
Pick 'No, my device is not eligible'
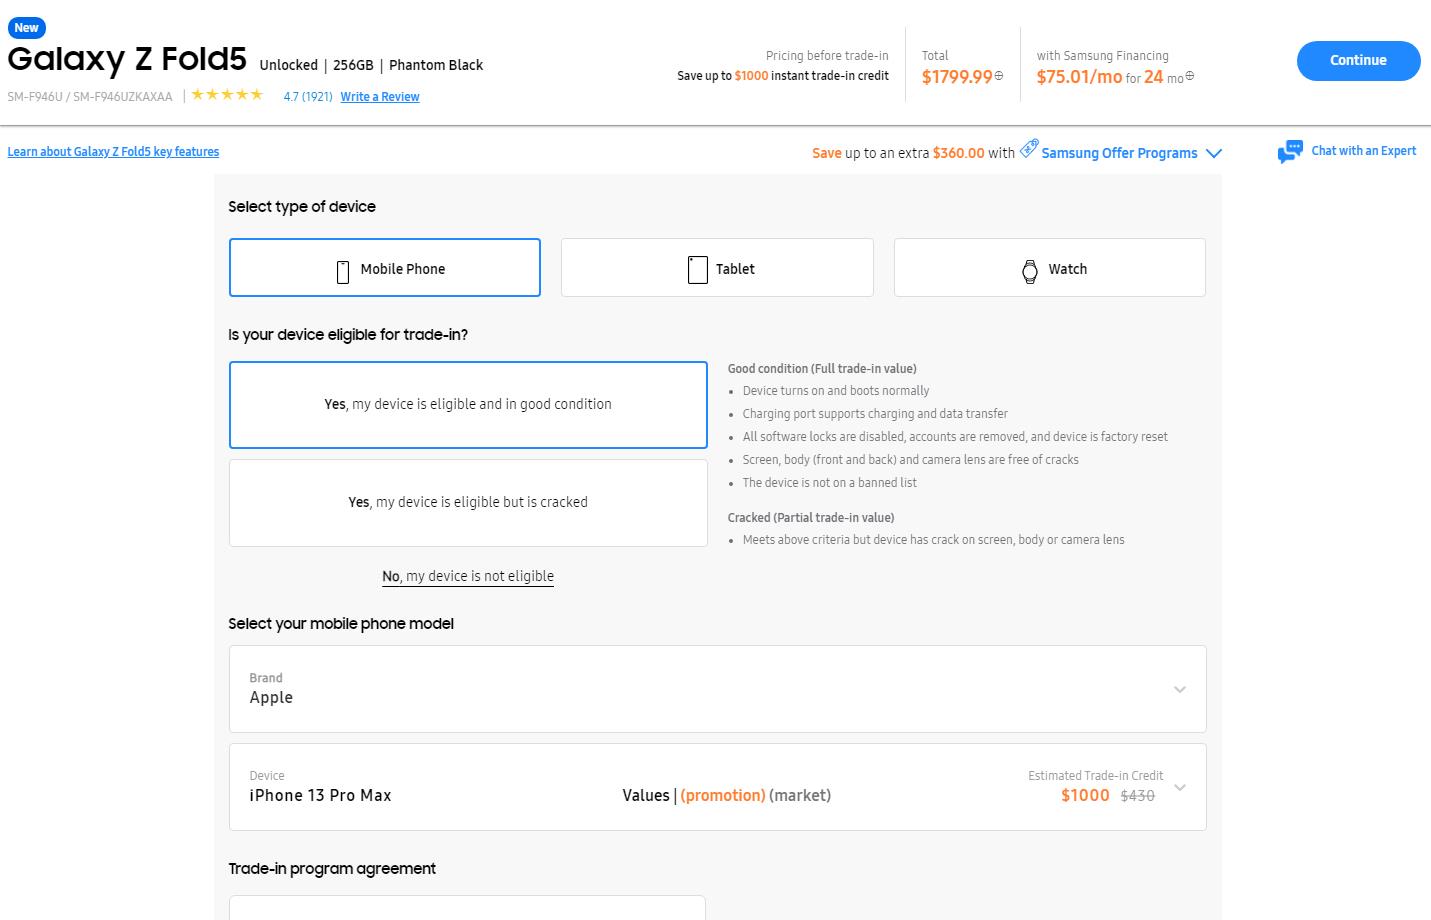[x=468, y=576]
